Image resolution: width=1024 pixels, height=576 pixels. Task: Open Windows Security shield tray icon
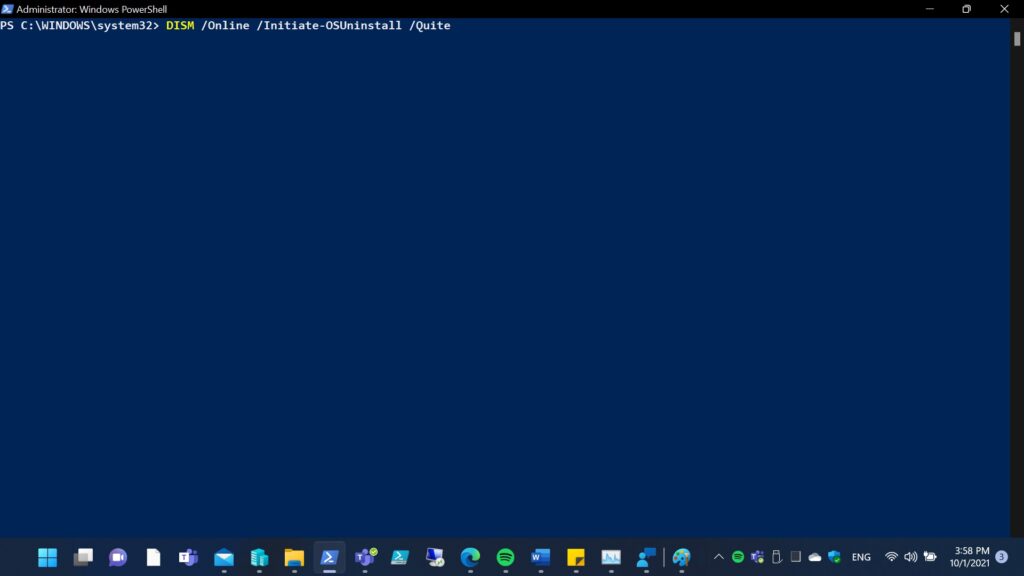click(x=834, y=557)
